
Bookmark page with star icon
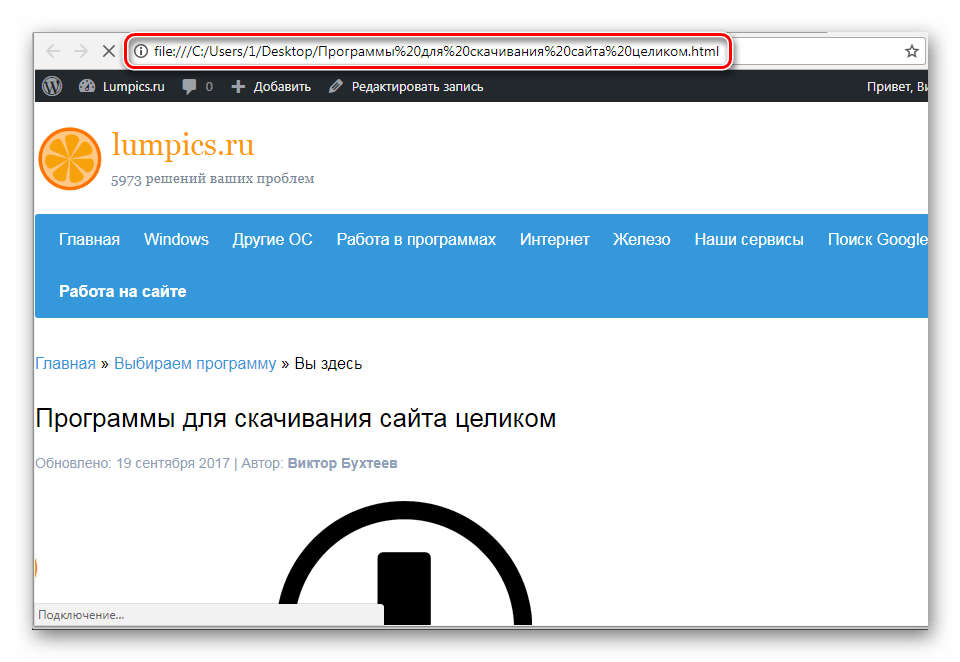[911, 51]
